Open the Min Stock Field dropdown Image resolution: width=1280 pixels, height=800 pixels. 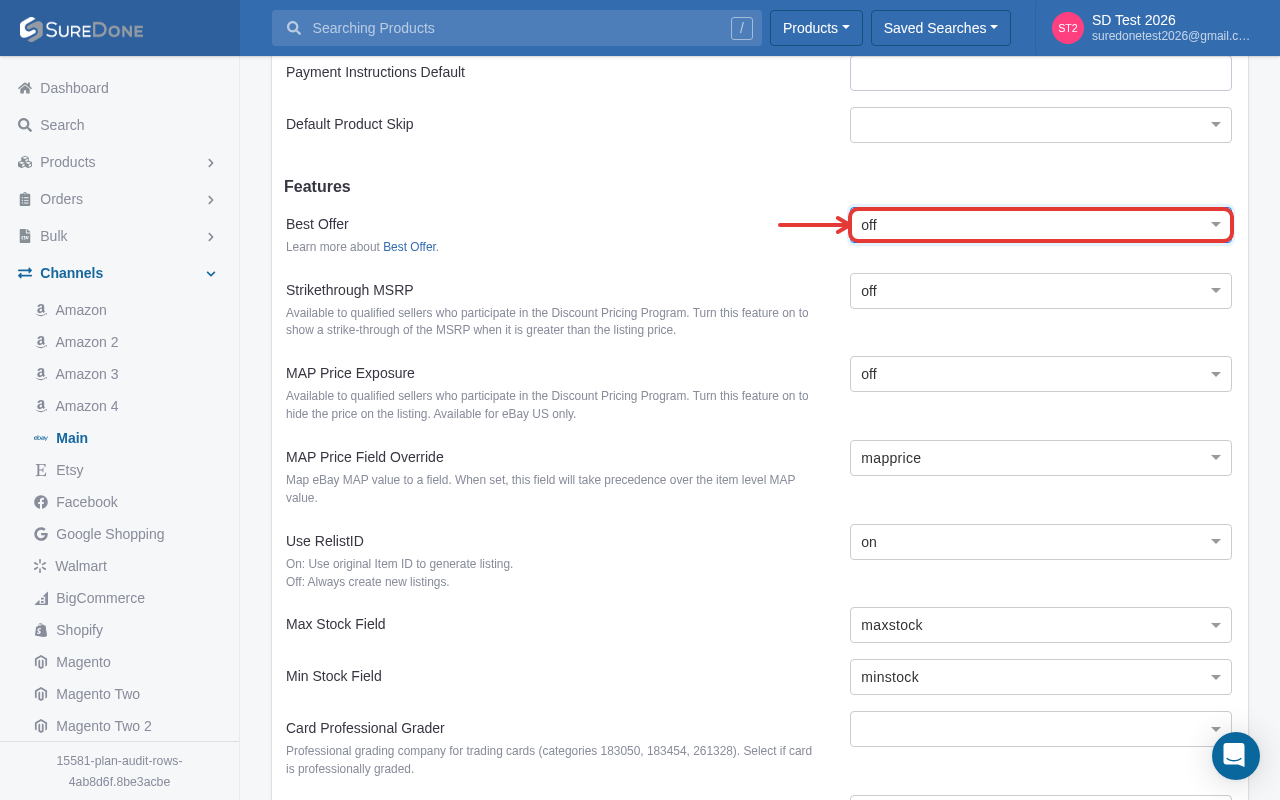coord(1041,677)
